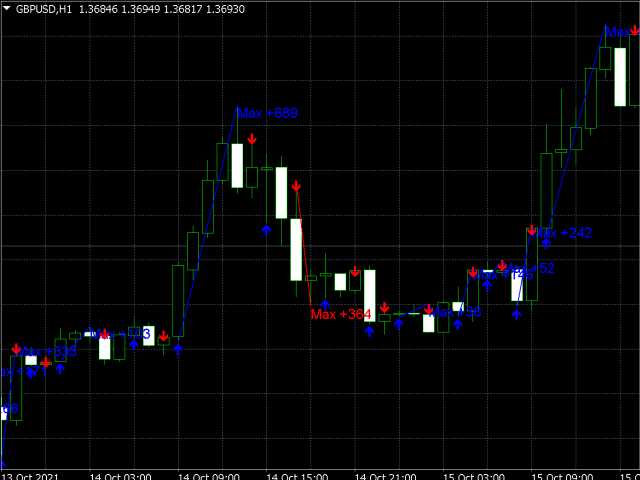Click the red down arrow left of Max +333
Image resolution: width=640 pixels, height=480 pixels.
16,349
